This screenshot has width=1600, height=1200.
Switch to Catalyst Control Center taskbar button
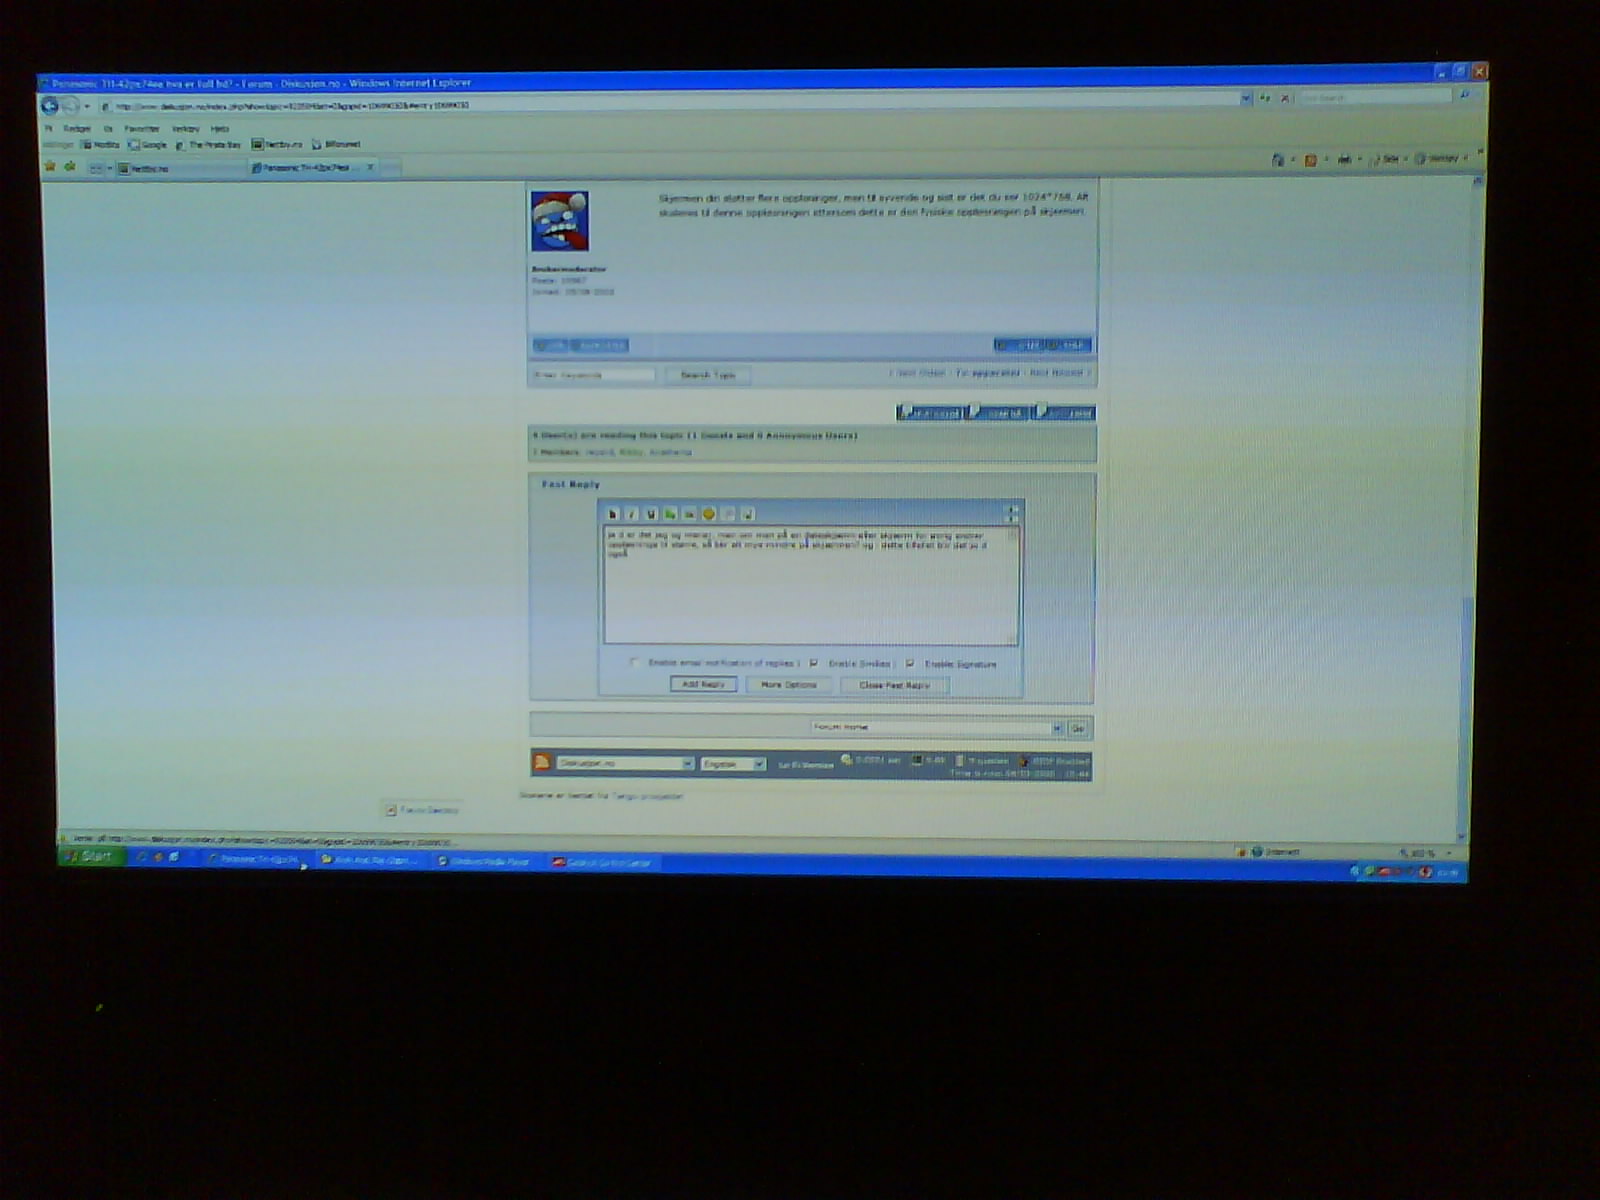tap(603, 862)
